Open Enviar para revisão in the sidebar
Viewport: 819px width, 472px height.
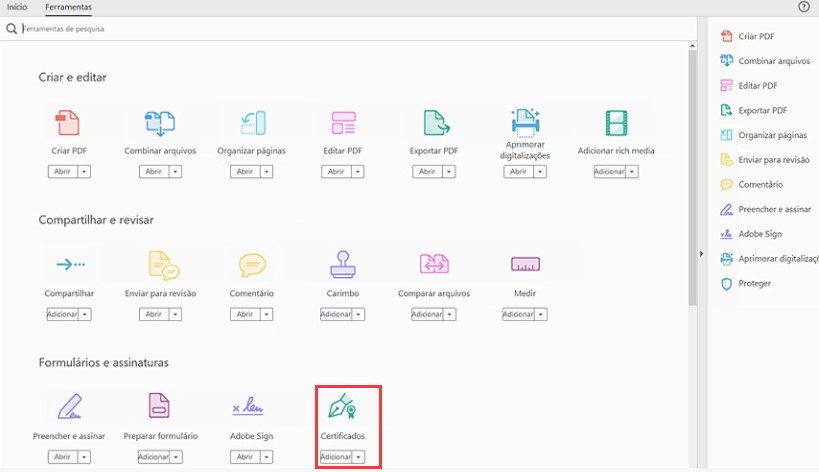(x=765, y=160)
